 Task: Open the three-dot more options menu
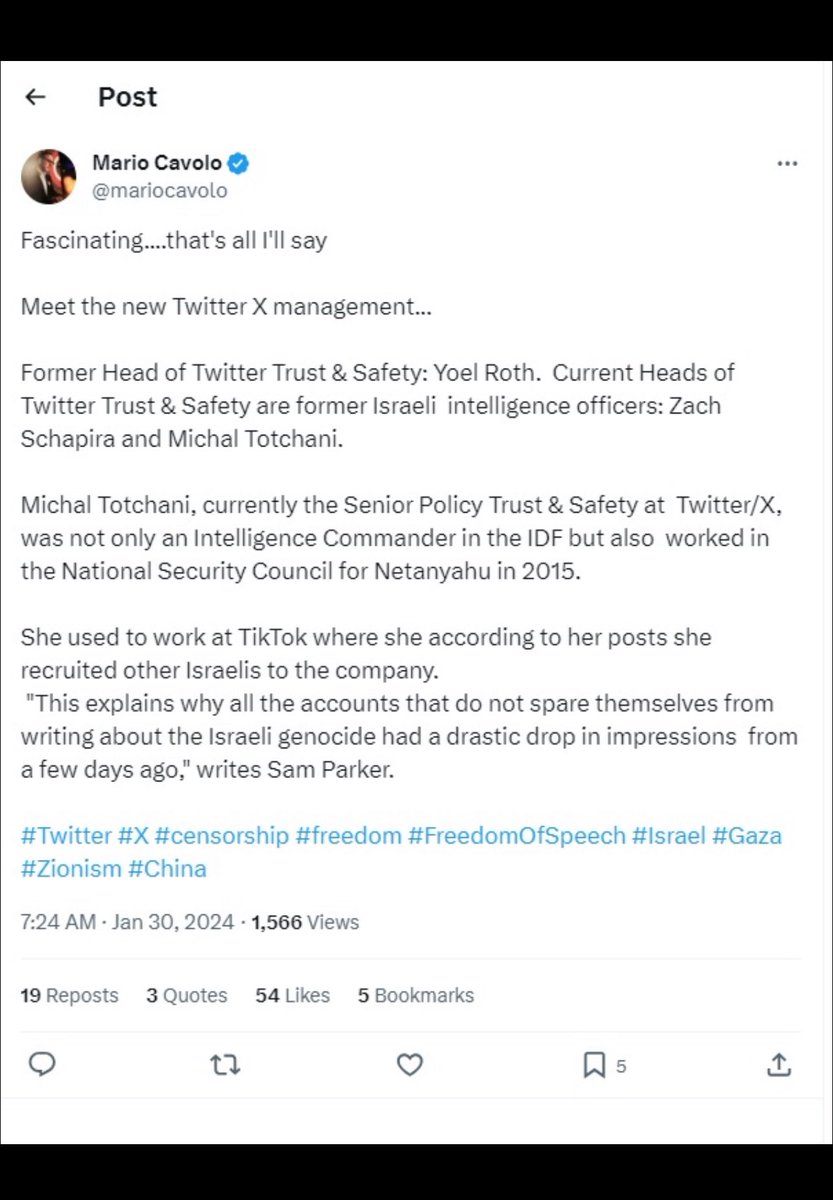click(x=787, y=164)
